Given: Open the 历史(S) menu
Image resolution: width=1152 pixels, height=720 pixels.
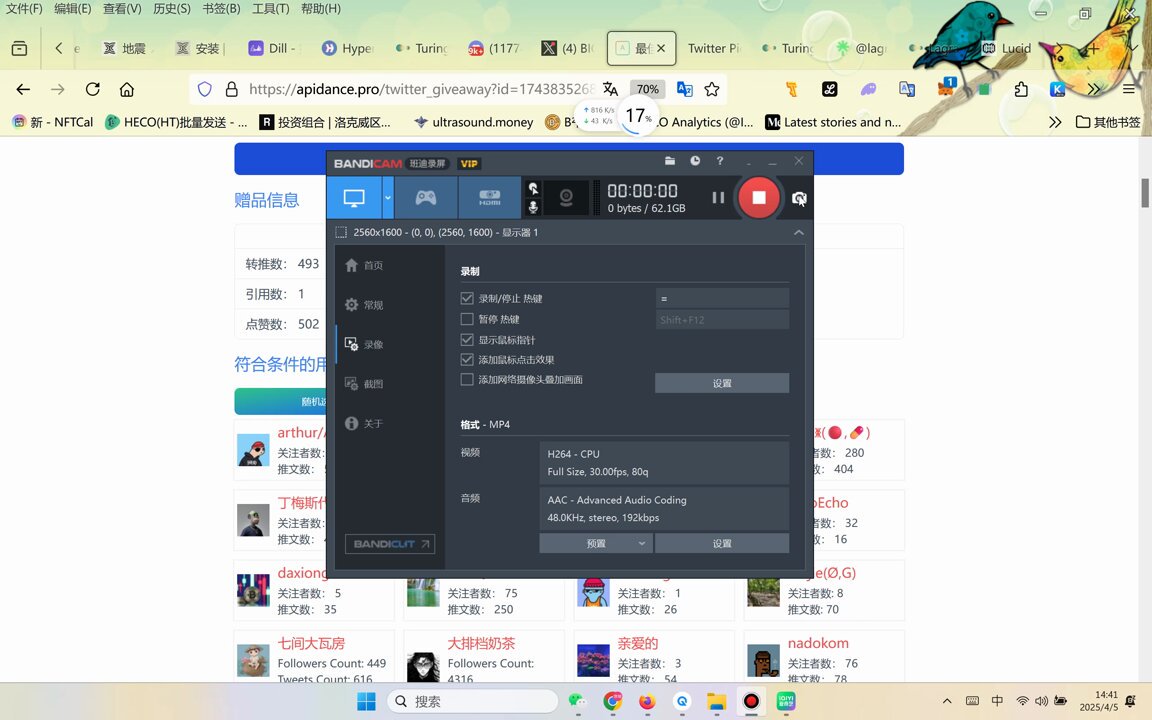Looking at the screenshot, I should (172, 9).
